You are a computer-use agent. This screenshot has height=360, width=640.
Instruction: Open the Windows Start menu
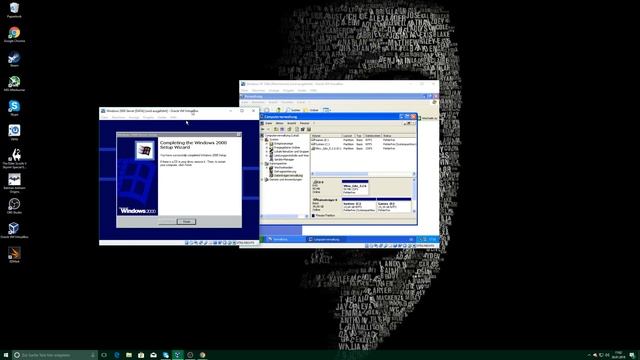pos(6,355)
